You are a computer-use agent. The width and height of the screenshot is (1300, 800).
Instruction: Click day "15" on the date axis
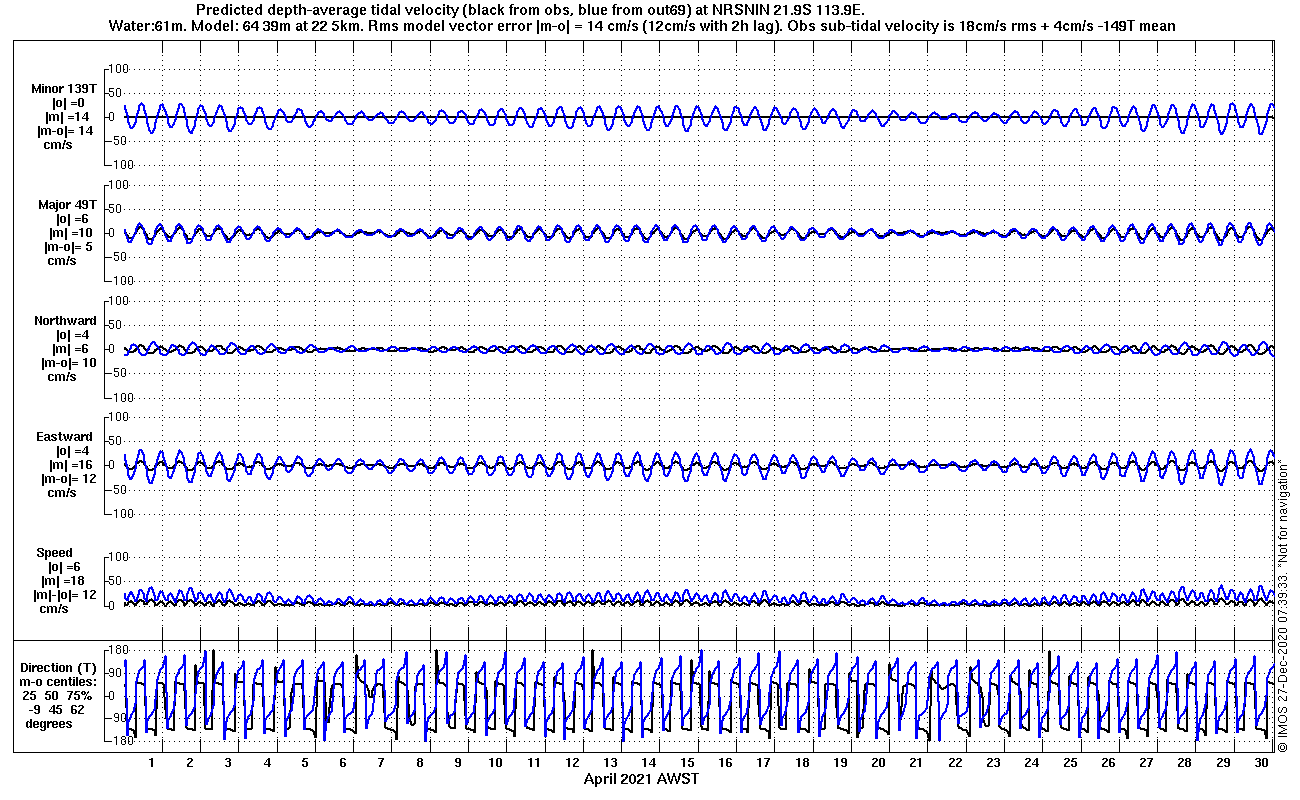(687, 763)
